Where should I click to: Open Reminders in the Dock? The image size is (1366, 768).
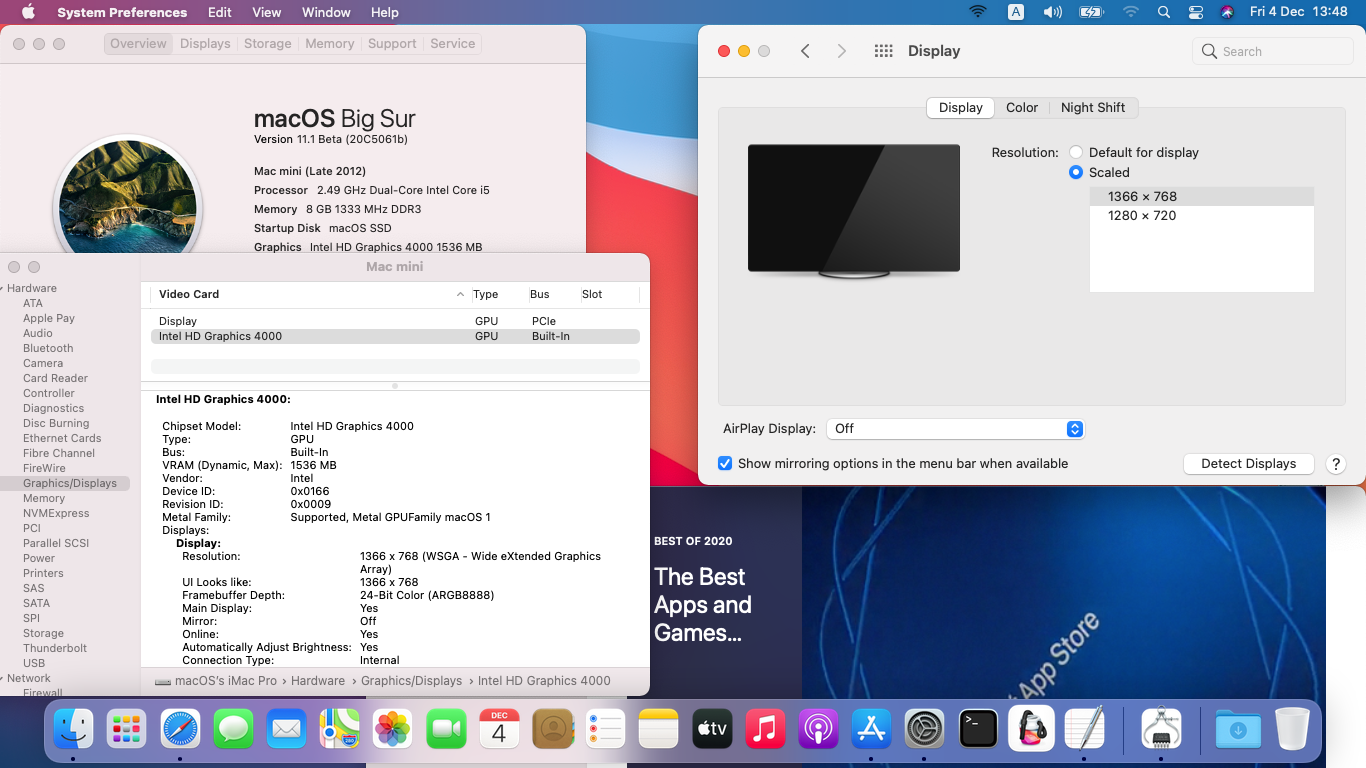coord(606,729)
